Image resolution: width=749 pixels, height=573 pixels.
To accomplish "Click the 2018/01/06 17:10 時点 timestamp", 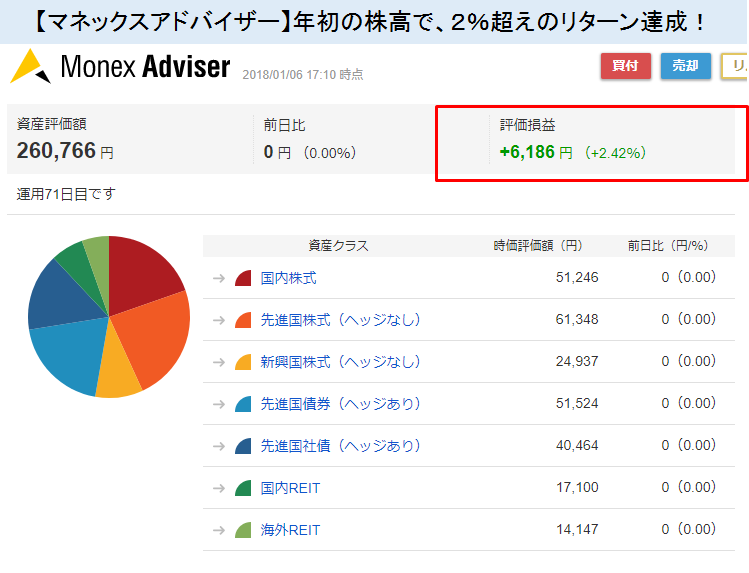I will (x=303, y=74).
